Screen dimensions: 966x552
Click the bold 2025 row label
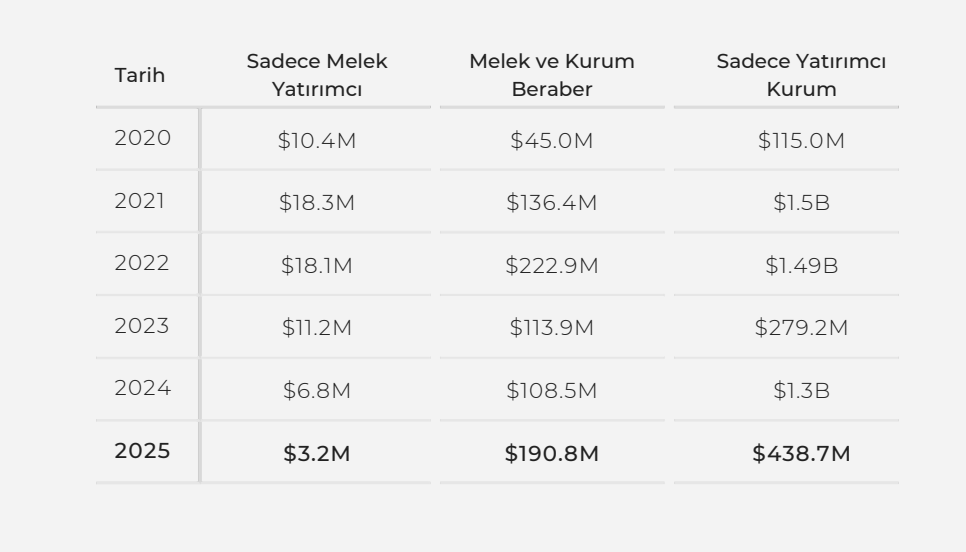[142, 451]
